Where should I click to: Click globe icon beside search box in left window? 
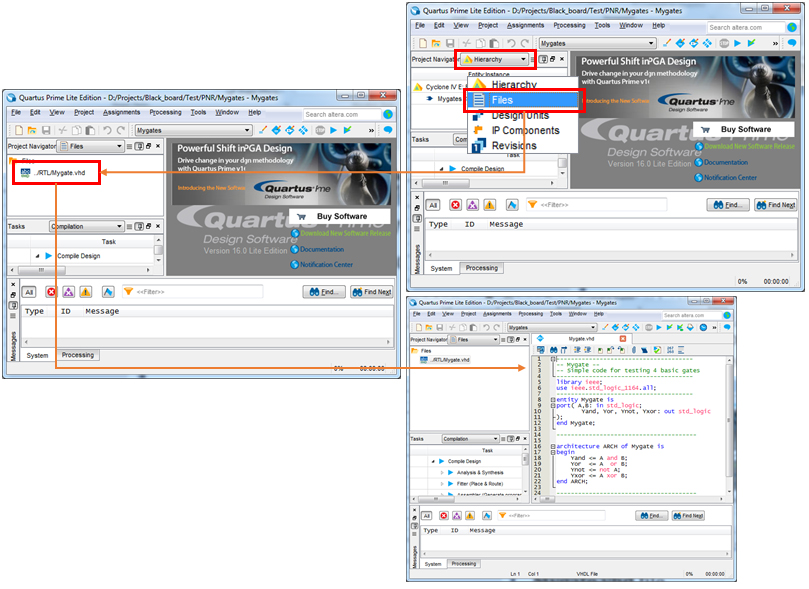(388, 114)
